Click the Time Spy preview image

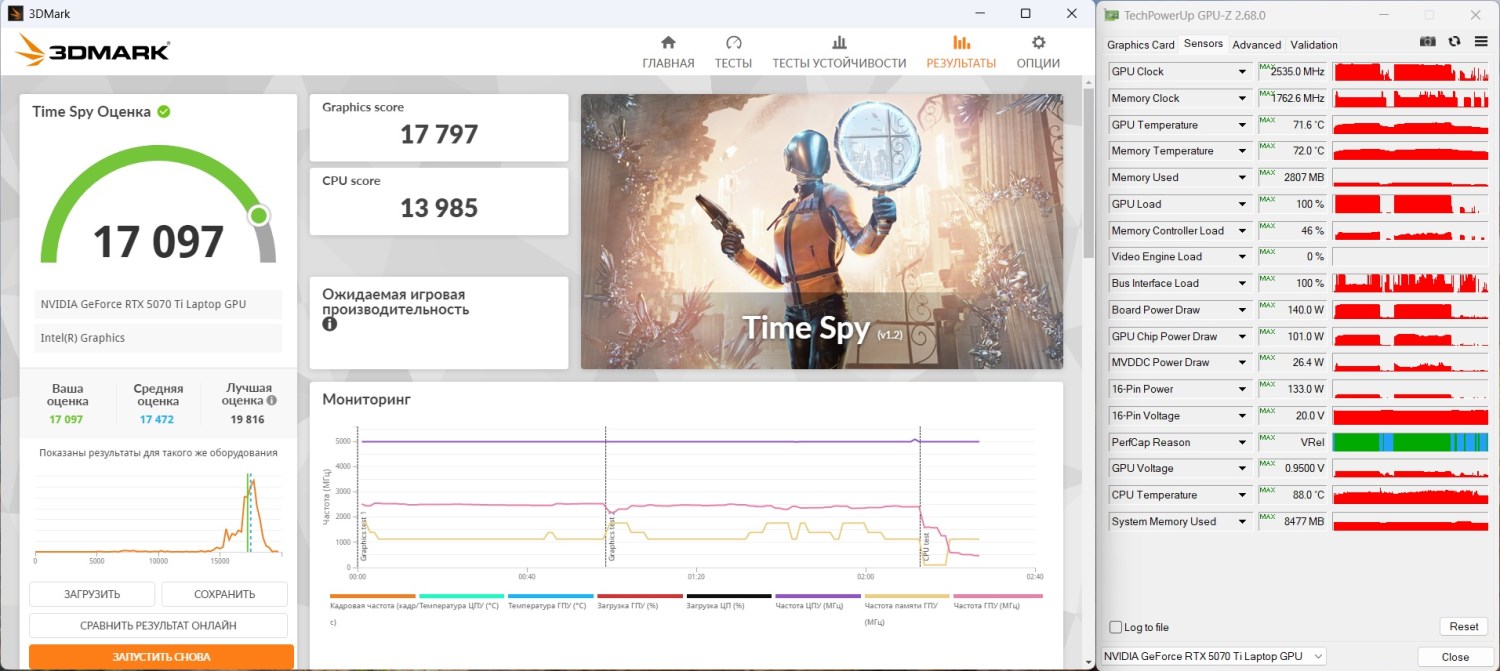(821, 231)
